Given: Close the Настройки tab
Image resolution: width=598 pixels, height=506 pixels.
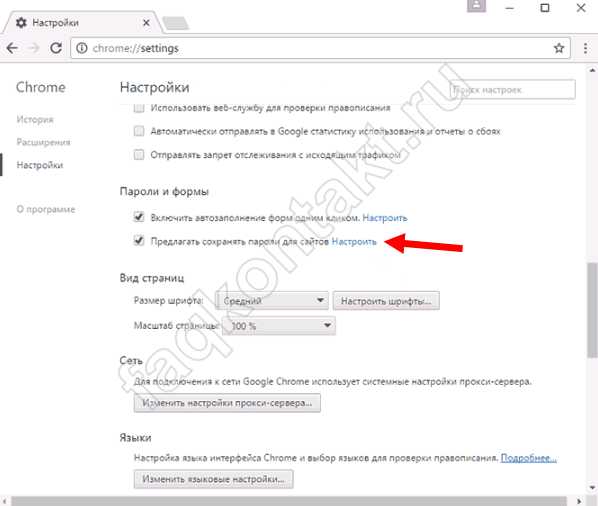Looking at the screenshot, I should tap(146, 23).
